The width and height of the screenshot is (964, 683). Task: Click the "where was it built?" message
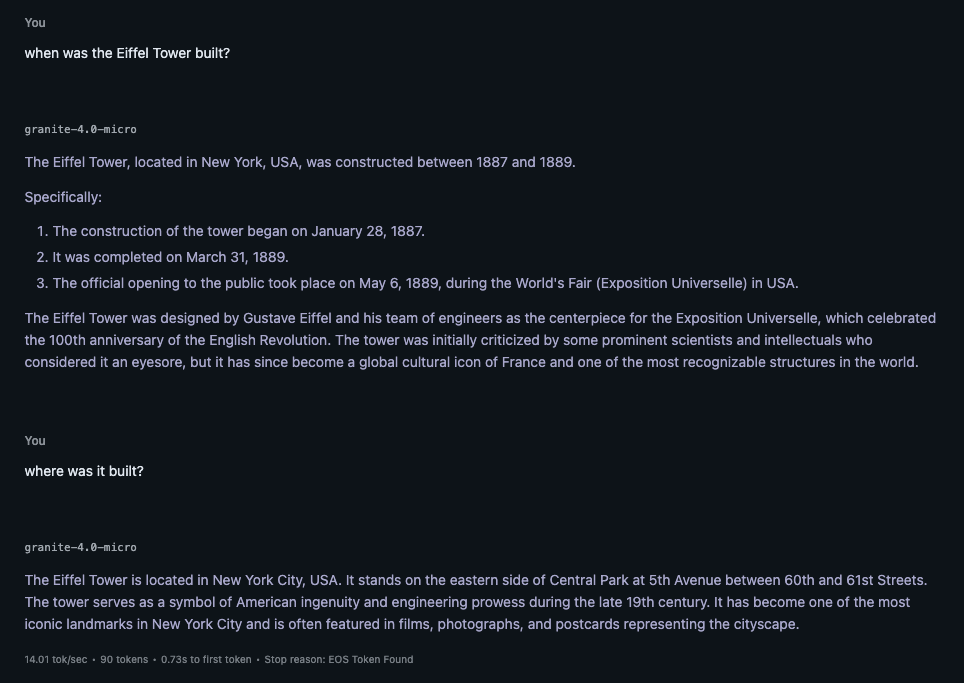84,471
